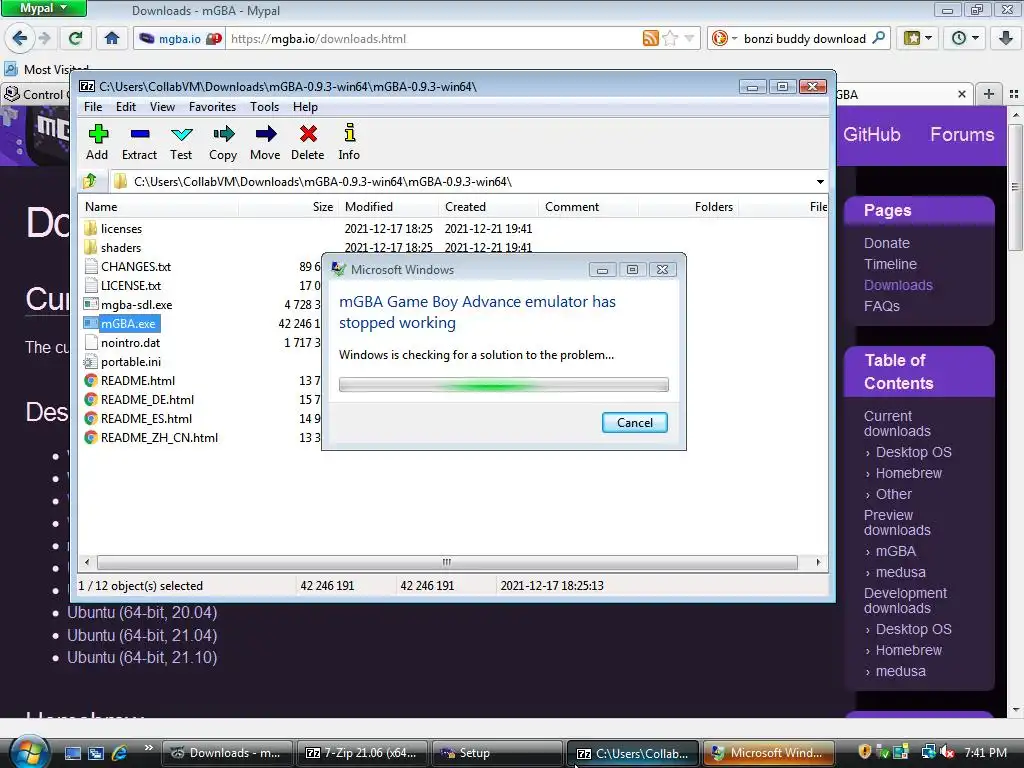Open the Forums link on mGBA site
Image resolution: width=1024 pixels, height=768 pixels.
point(962,135)
